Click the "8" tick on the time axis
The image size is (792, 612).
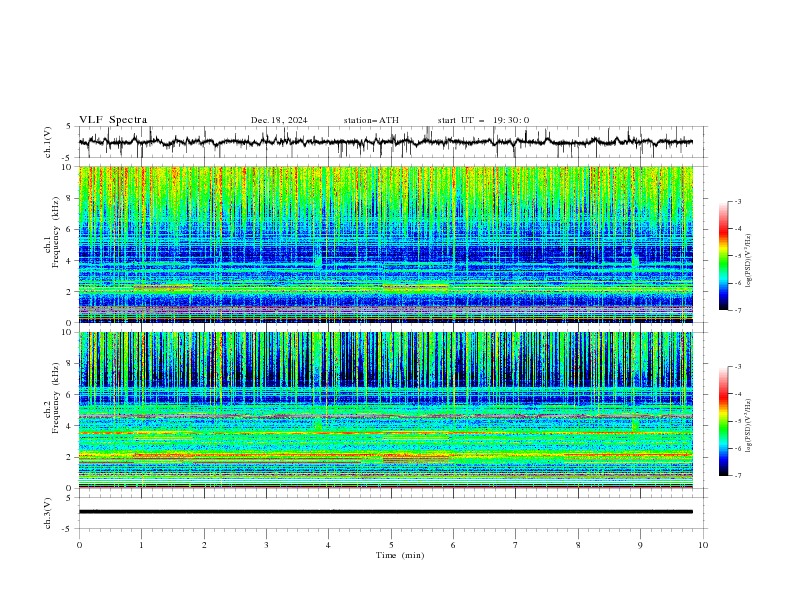pyautogui.click(x=578, y=545)
